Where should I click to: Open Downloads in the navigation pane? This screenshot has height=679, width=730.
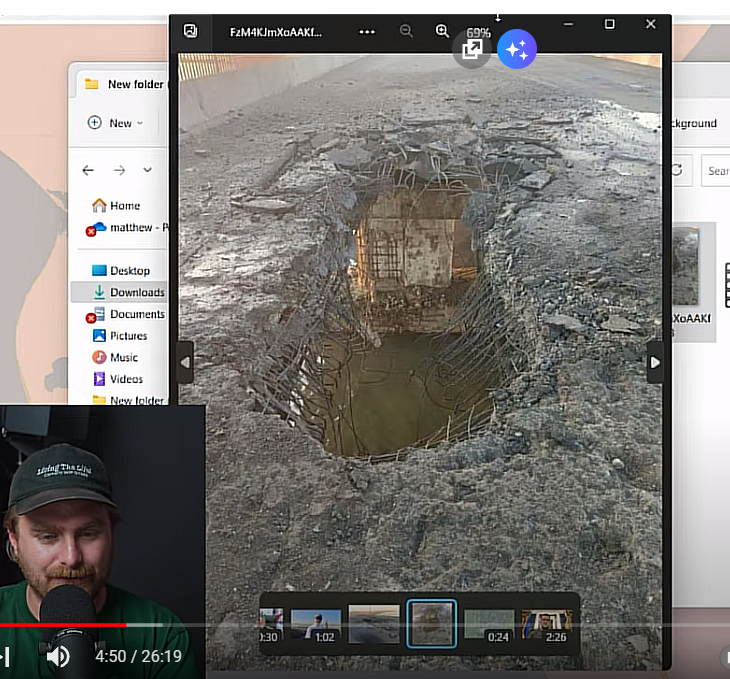coord(137,292)
